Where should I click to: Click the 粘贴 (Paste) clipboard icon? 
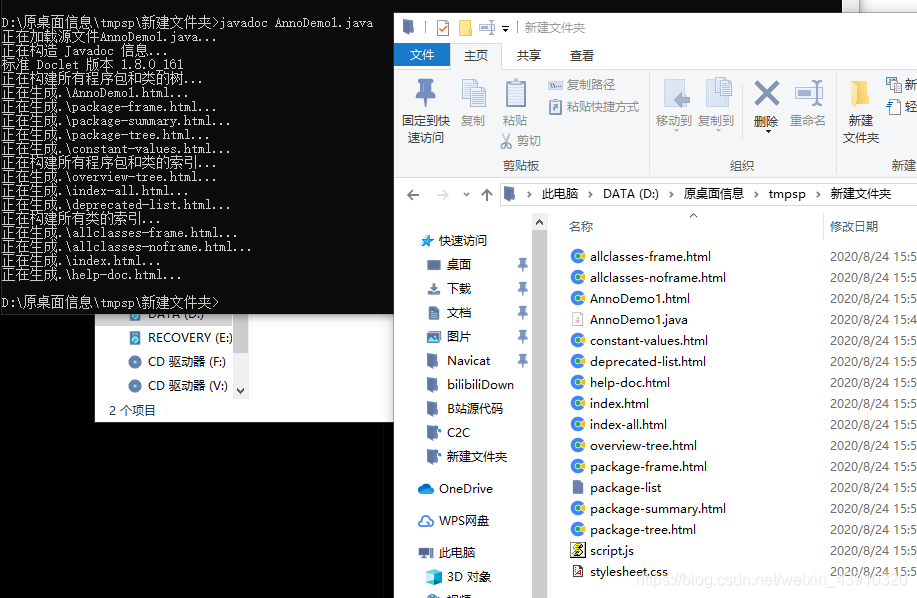514,95
